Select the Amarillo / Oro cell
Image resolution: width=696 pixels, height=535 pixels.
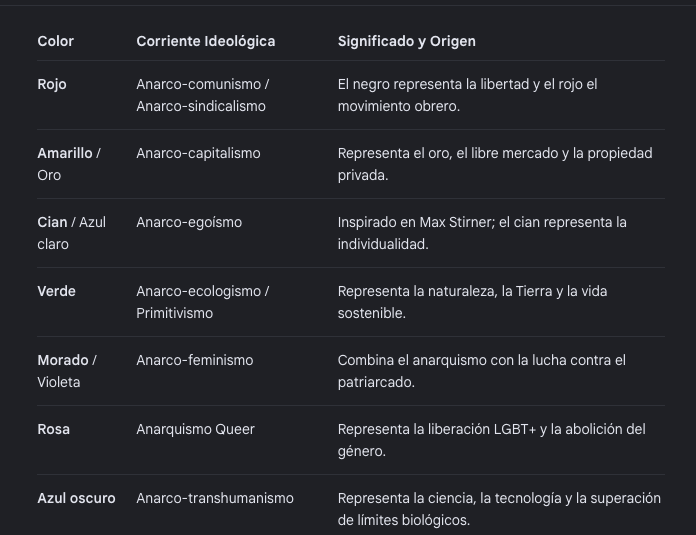pos(69,164)
